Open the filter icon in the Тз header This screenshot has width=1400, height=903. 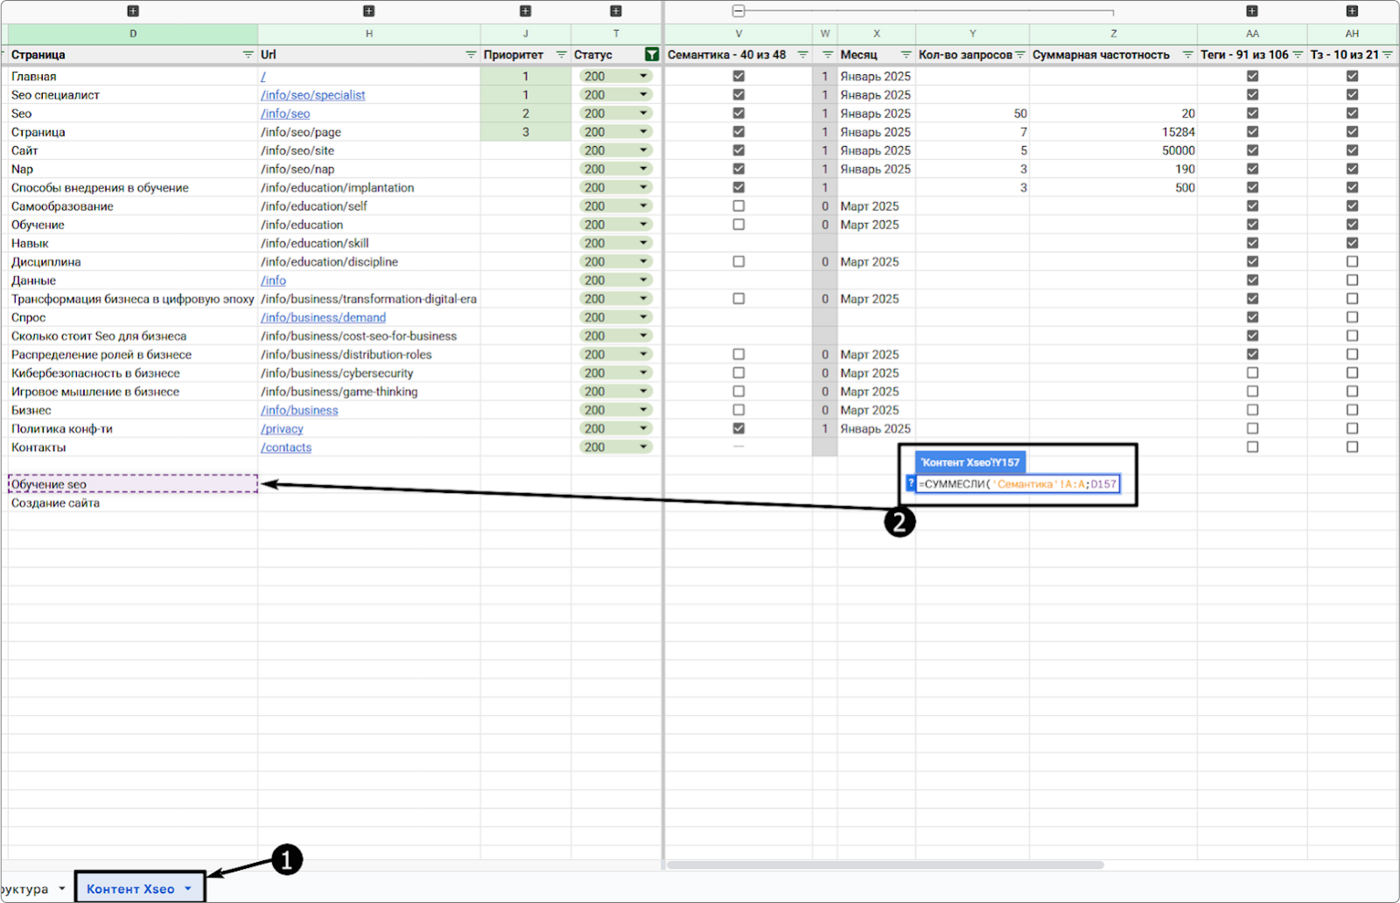tap(1388, 55)
